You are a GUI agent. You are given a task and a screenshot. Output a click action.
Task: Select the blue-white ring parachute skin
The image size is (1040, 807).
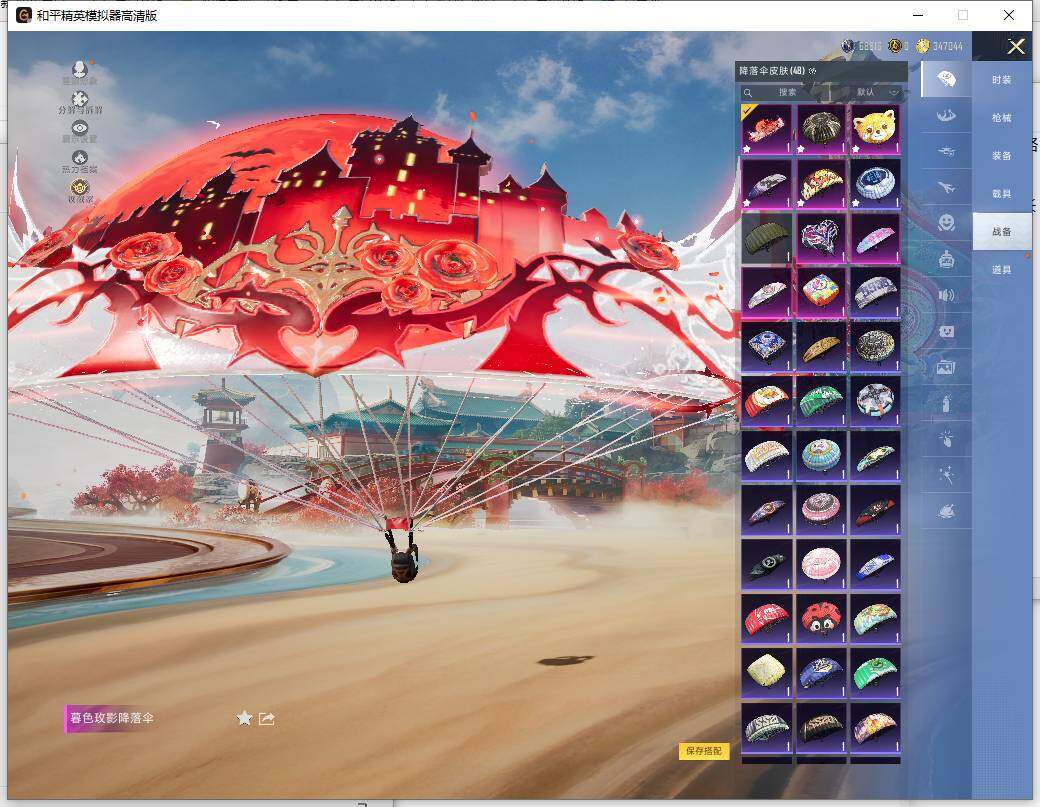[875, 183]
